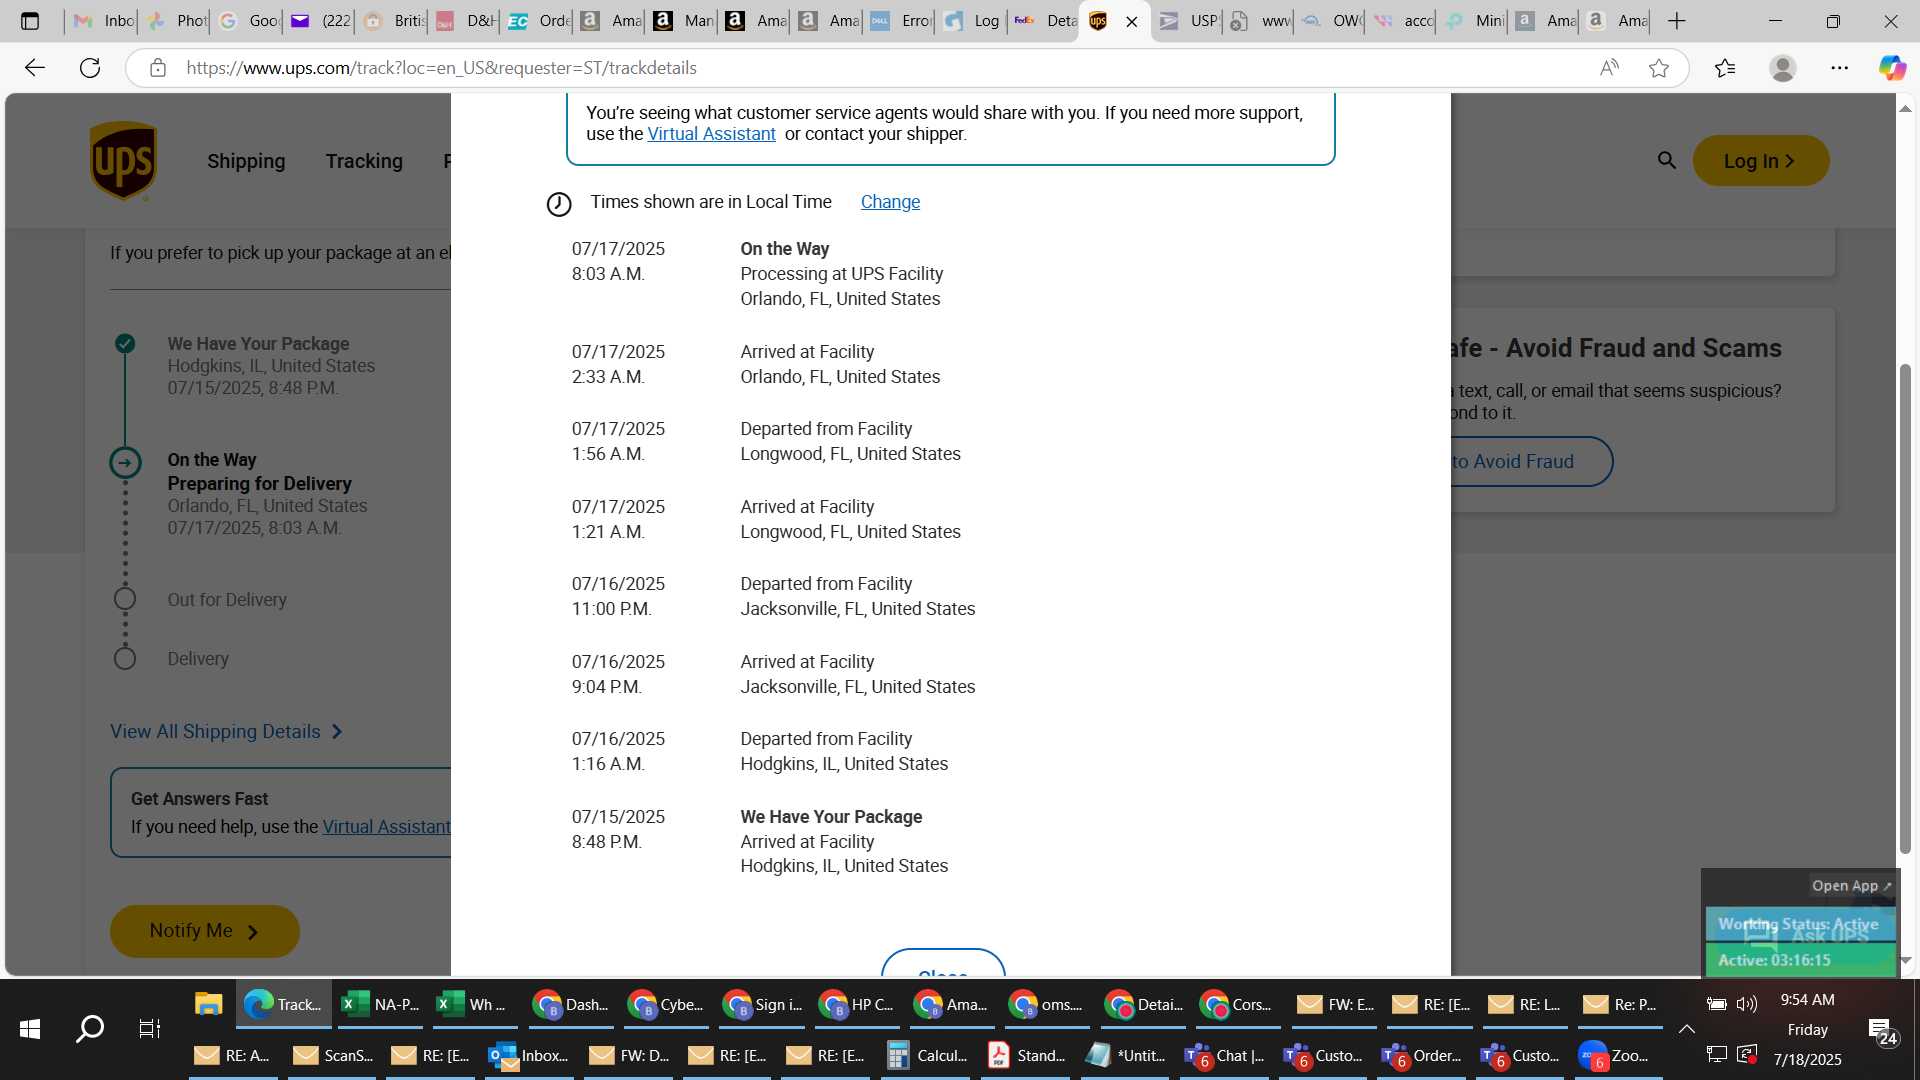Image resolution: width=1920 pixels, height=1080 pixels.
Task: Click the Notify Me button
Action: (205, 931)
